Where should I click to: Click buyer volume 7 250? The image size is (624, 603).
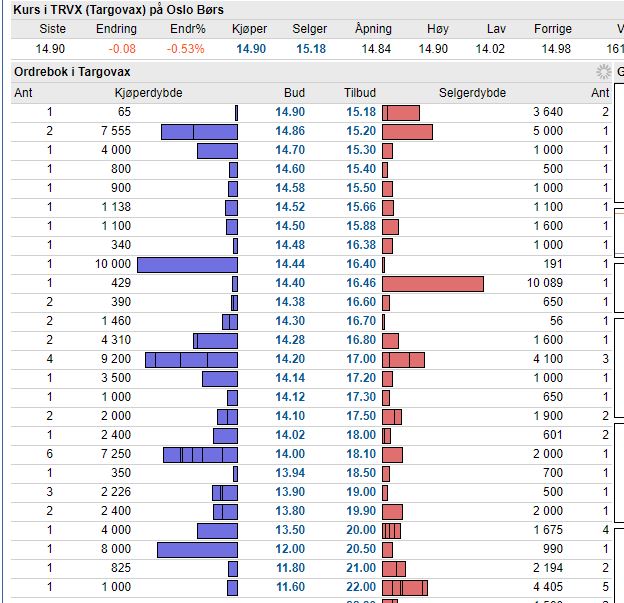(x=116, y=454)
